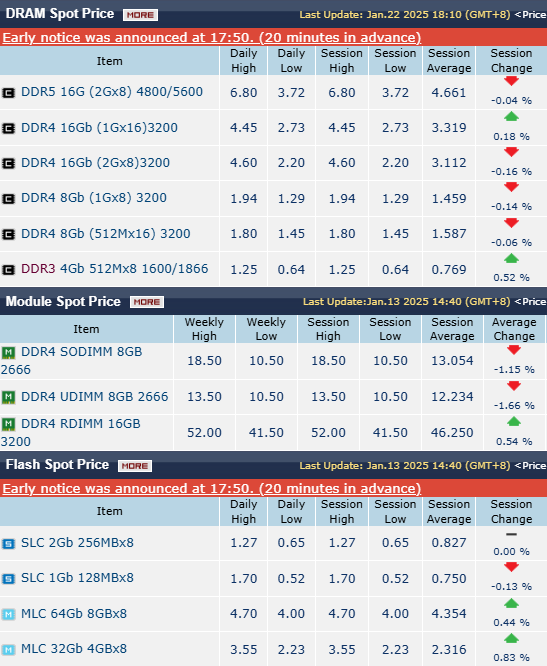Click the red down arrow for DDR4 16Gb (2Gx8)3200

click(x=511, y=151)
